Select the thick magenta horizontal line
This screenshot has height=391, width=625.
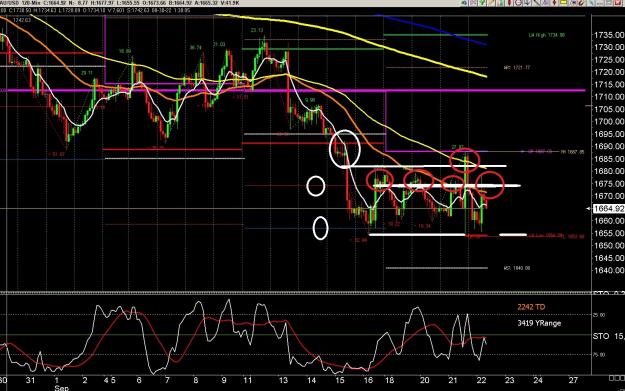click(x=293, y=91)
